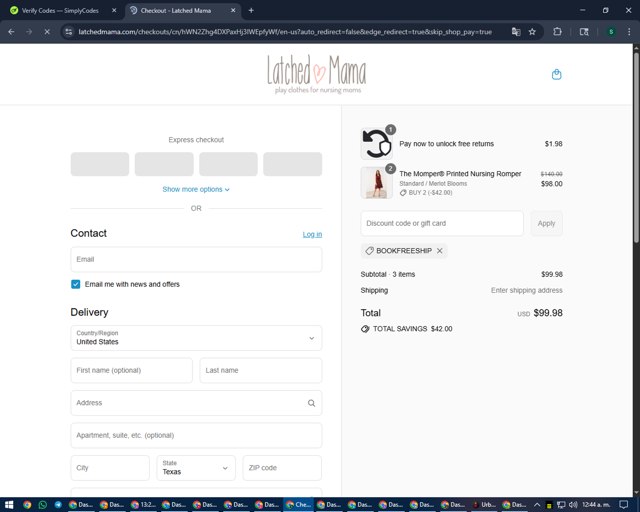Open volume control in system tray

pos(573,505)
